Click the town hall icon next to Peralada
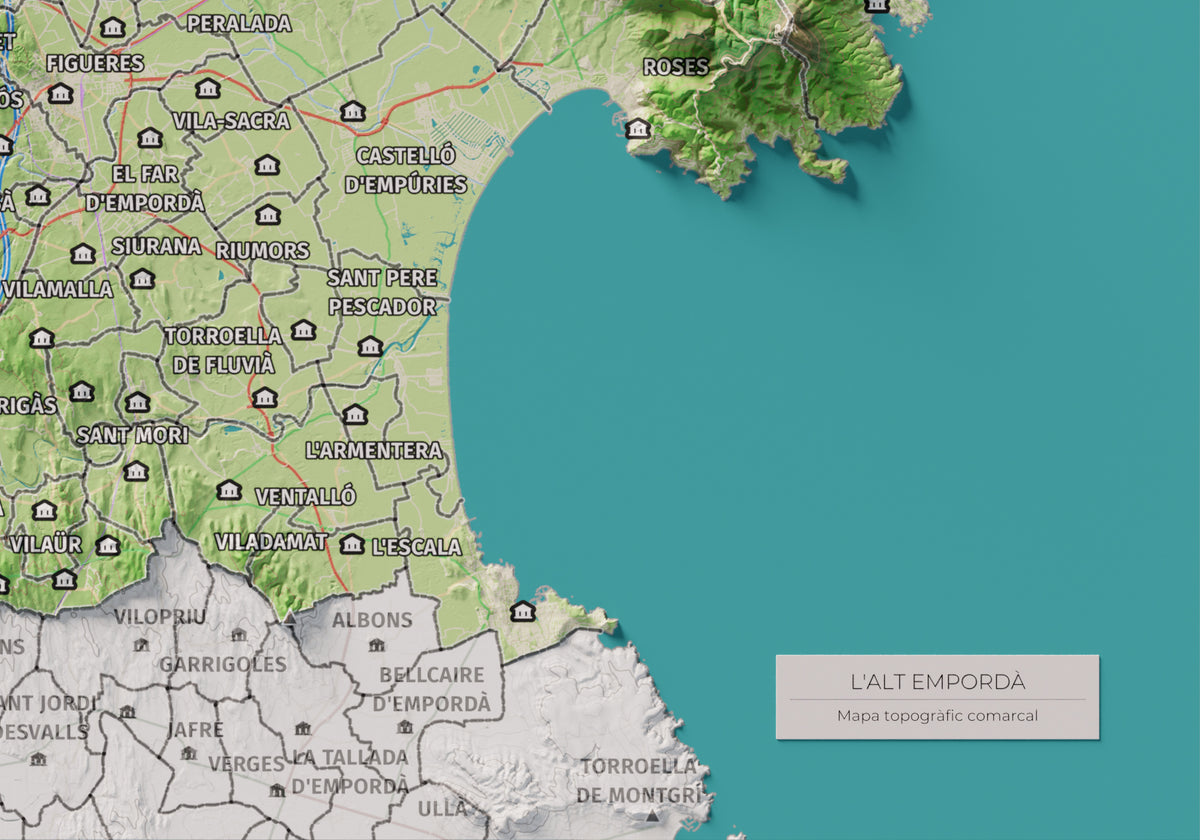 [x=113, y=27]
